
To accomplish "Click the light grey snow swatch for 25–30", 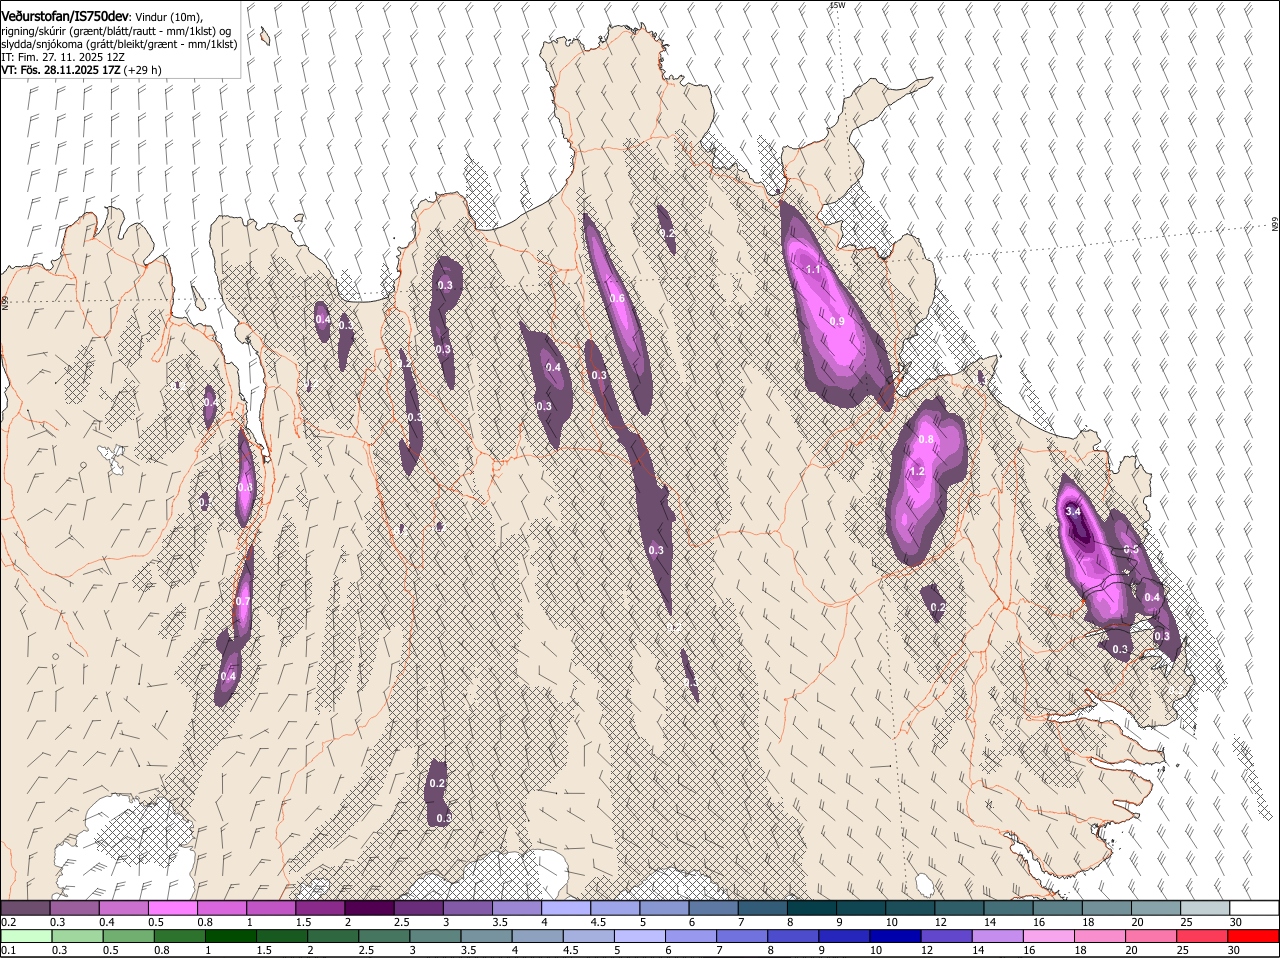I will pos(1205,908).
